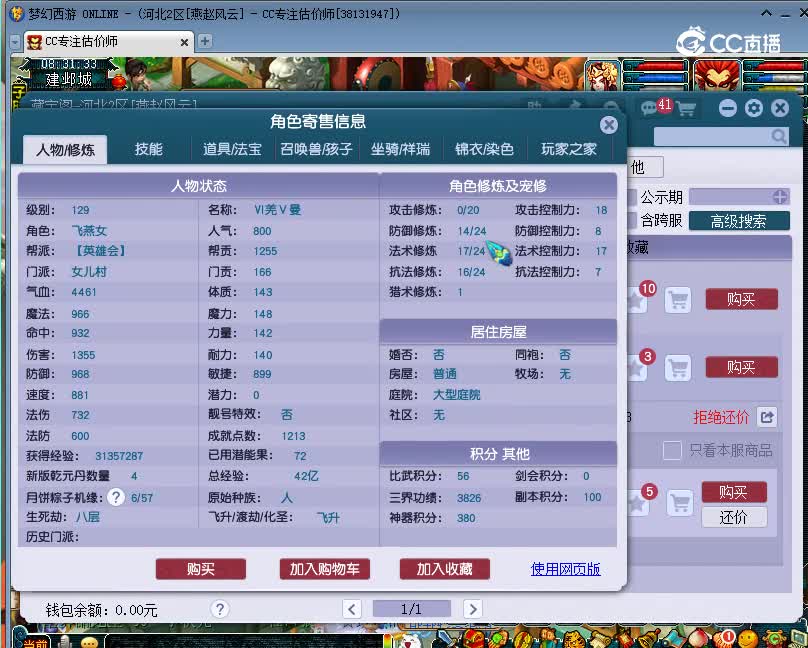This screenshot has width=808, height=648.
Task: Add the listing with badge 3 to cart
Action: 678,368
